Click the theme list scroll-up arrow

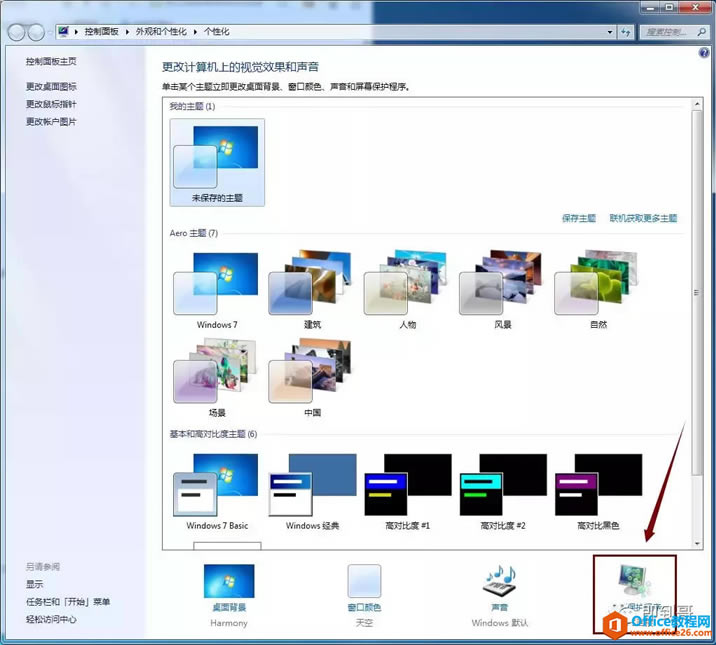coord(697,104)
